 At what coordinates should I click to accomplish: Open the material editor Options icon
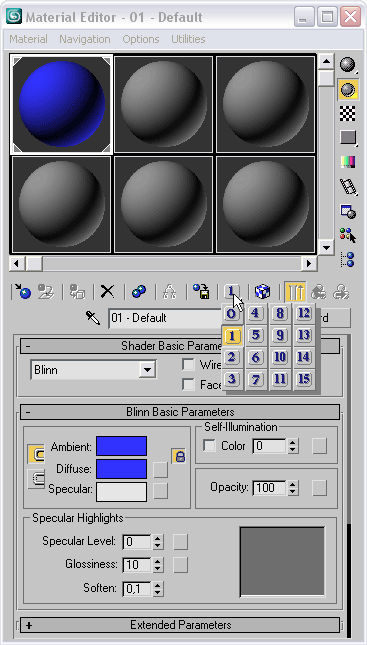coord(348,211)
